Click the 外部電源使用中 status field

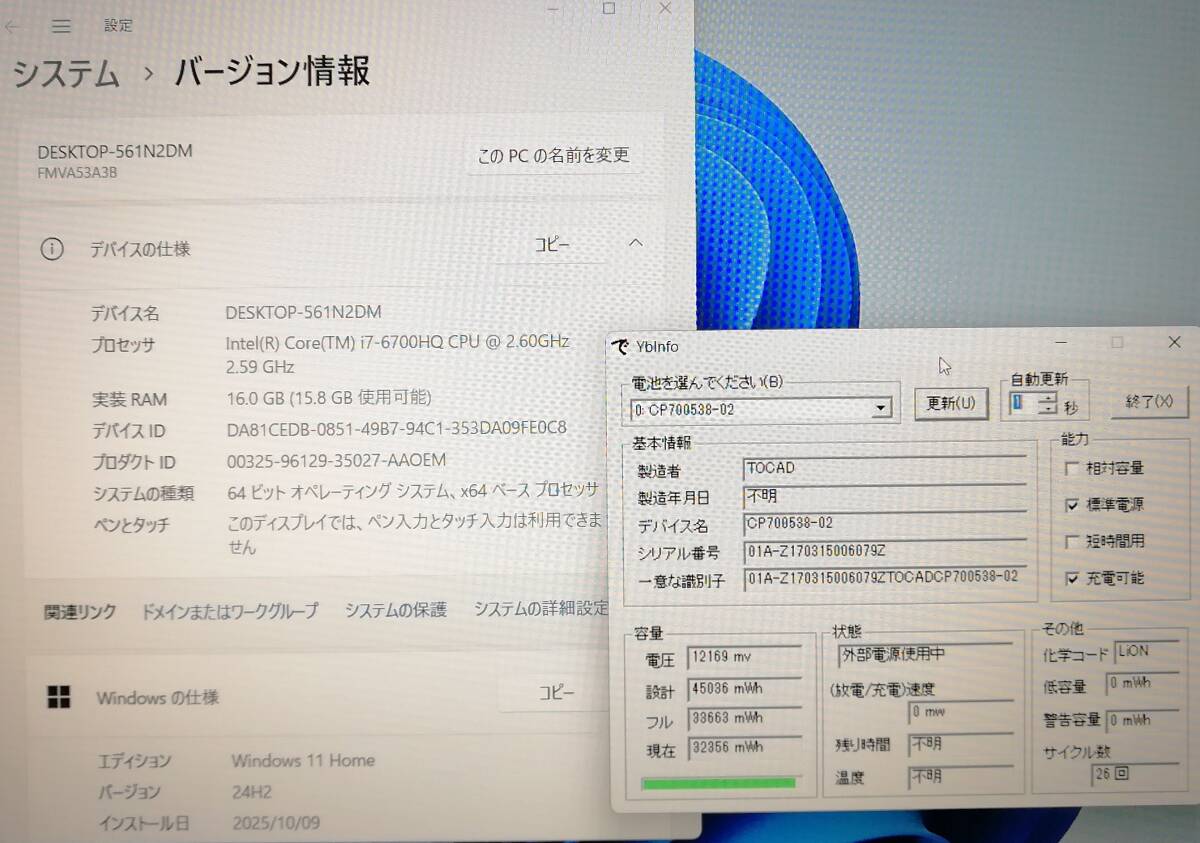926,656
